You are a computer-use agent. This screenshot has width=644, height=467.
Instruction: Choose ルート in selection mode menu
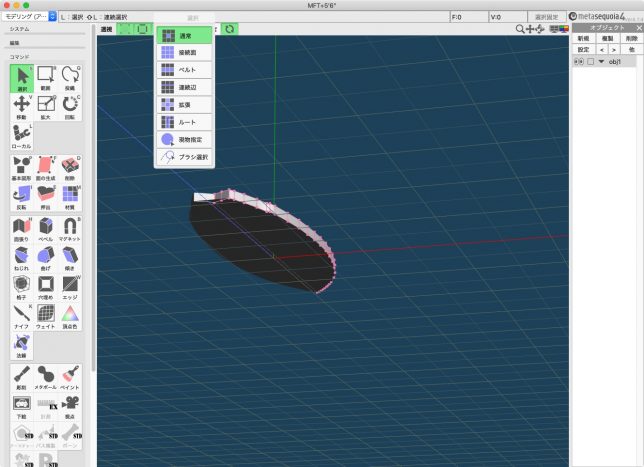coord(184,122)
